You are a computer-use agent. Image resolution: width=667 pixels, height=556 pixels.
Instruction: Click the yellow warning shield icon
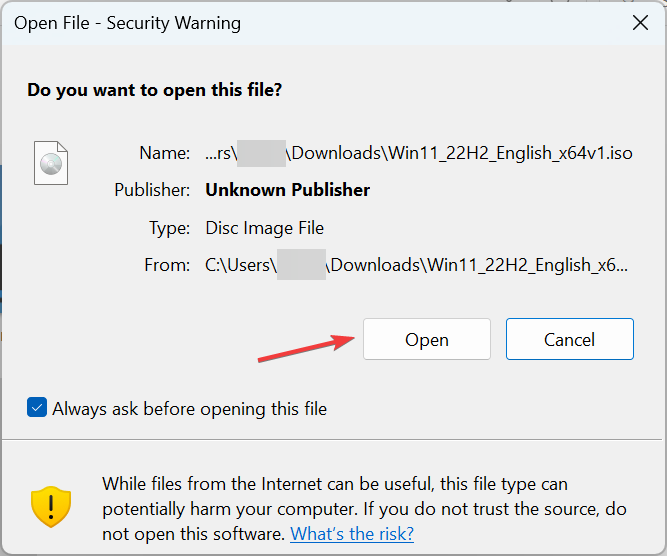[x=50, y=507]
